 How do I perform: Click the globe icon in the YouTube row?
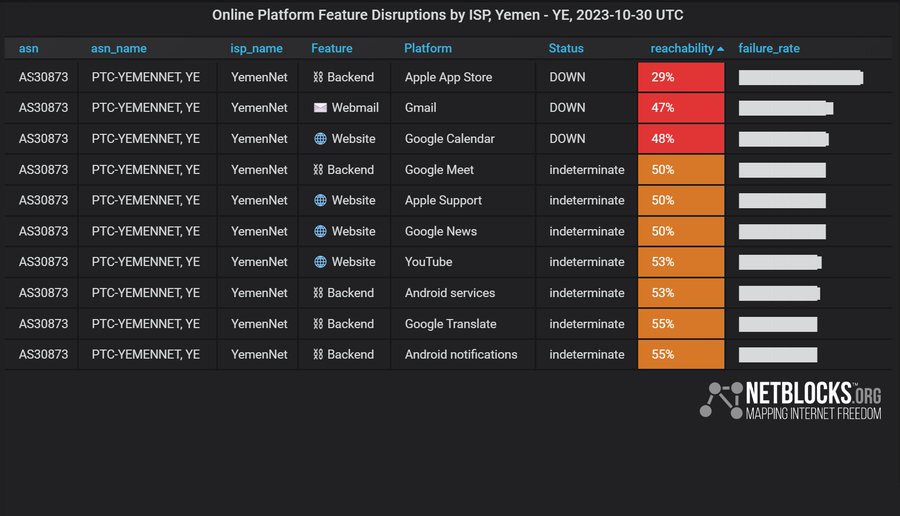[x=320, y=262]
